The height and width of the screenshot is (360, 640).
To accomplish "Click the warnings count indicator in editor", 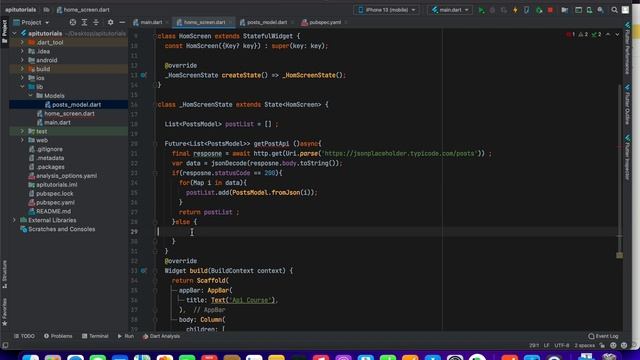I will (583, 35).
